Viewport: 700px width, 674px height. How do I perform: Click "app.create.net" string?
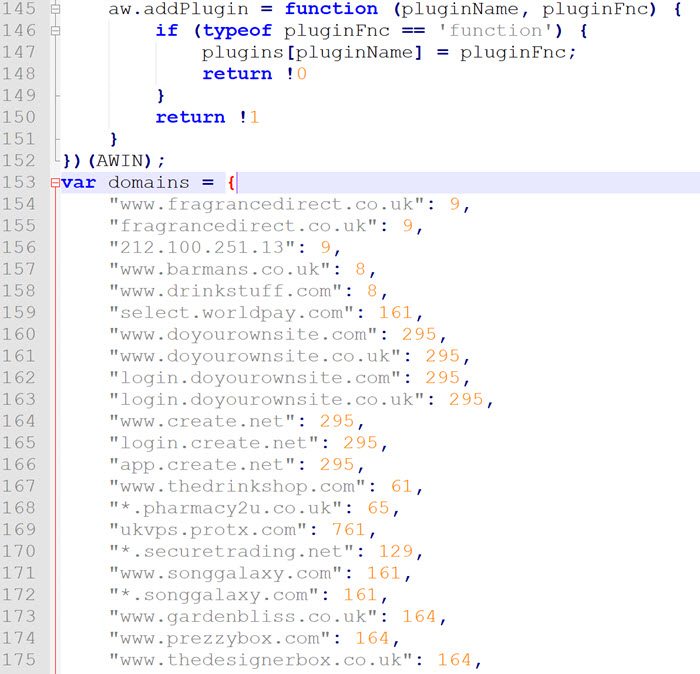tap(202, 465)
